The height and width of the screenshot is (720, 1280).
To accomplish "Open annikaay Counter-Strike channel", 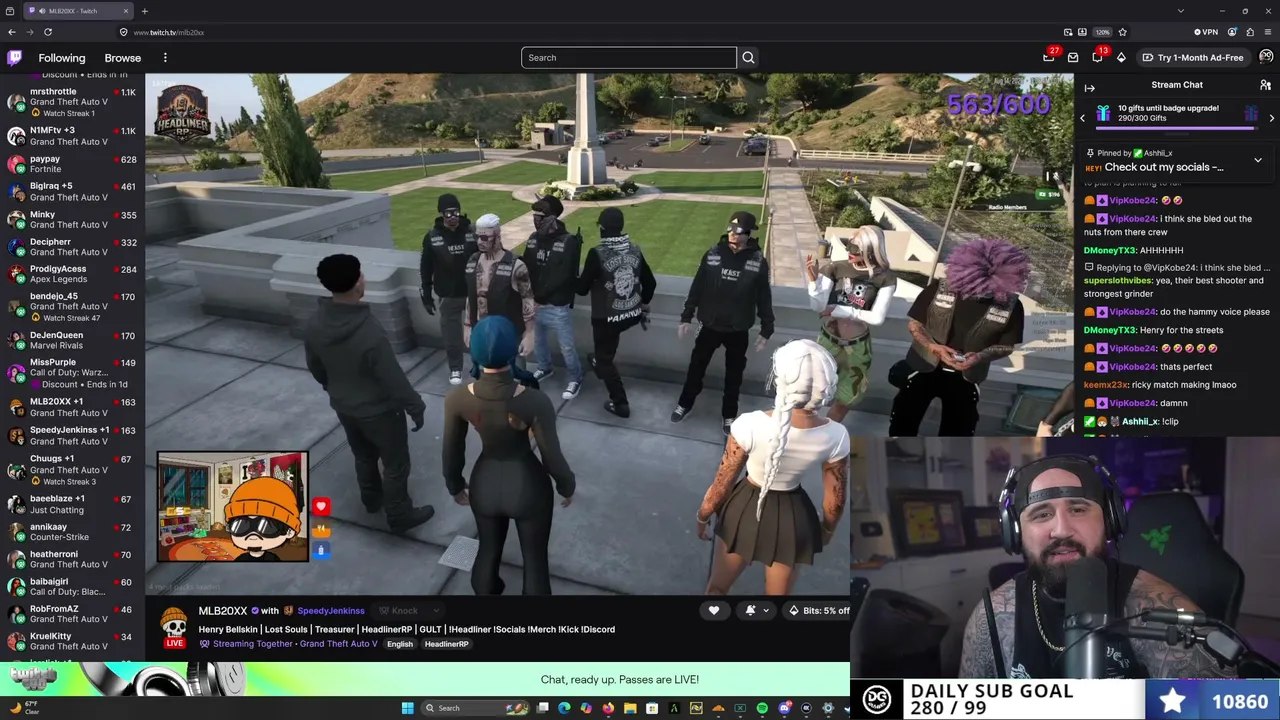I will [72, 532].
